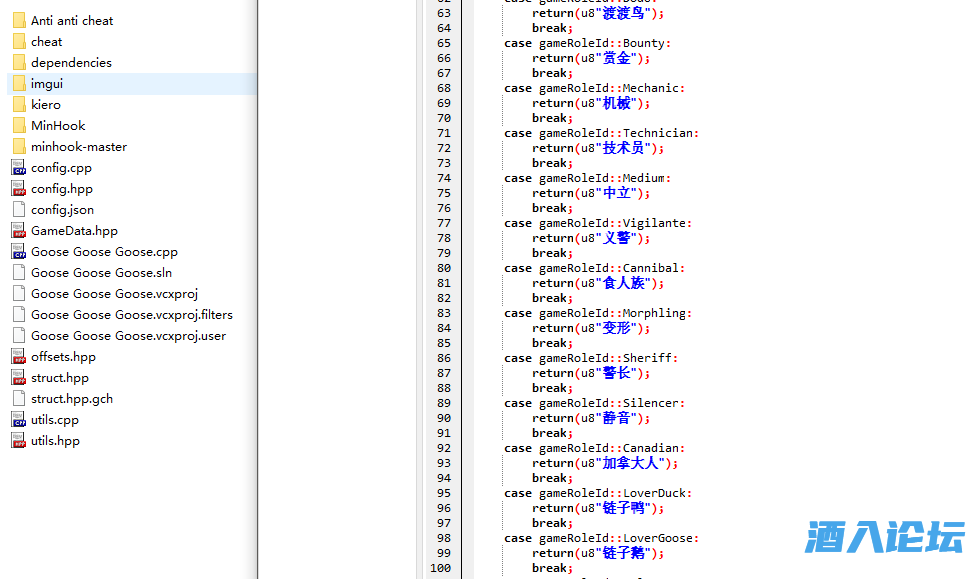Click the utils.cpp file icon

(19, 420)
